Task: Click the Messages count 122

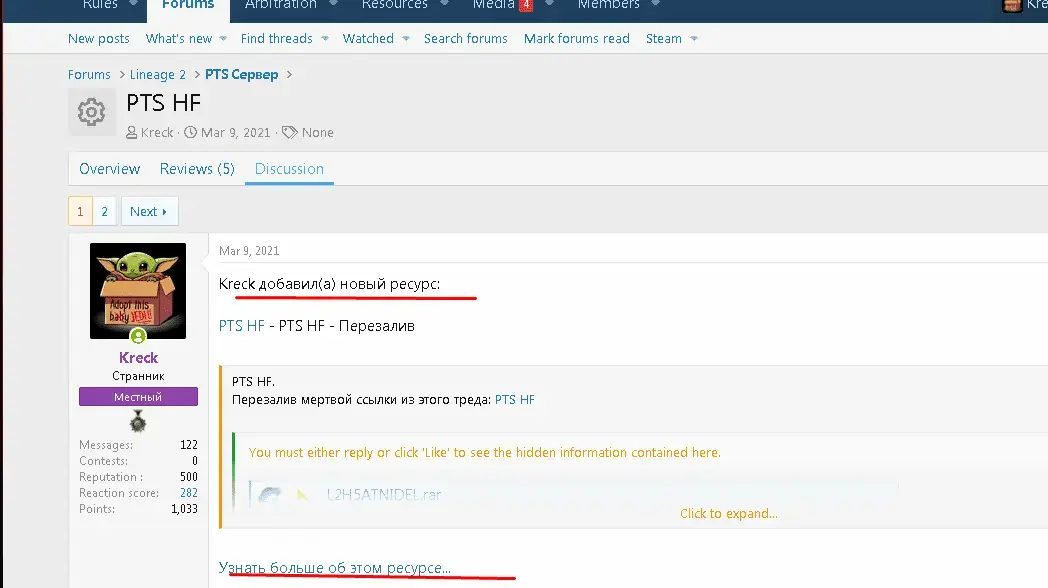Action: tap(188, 445)
